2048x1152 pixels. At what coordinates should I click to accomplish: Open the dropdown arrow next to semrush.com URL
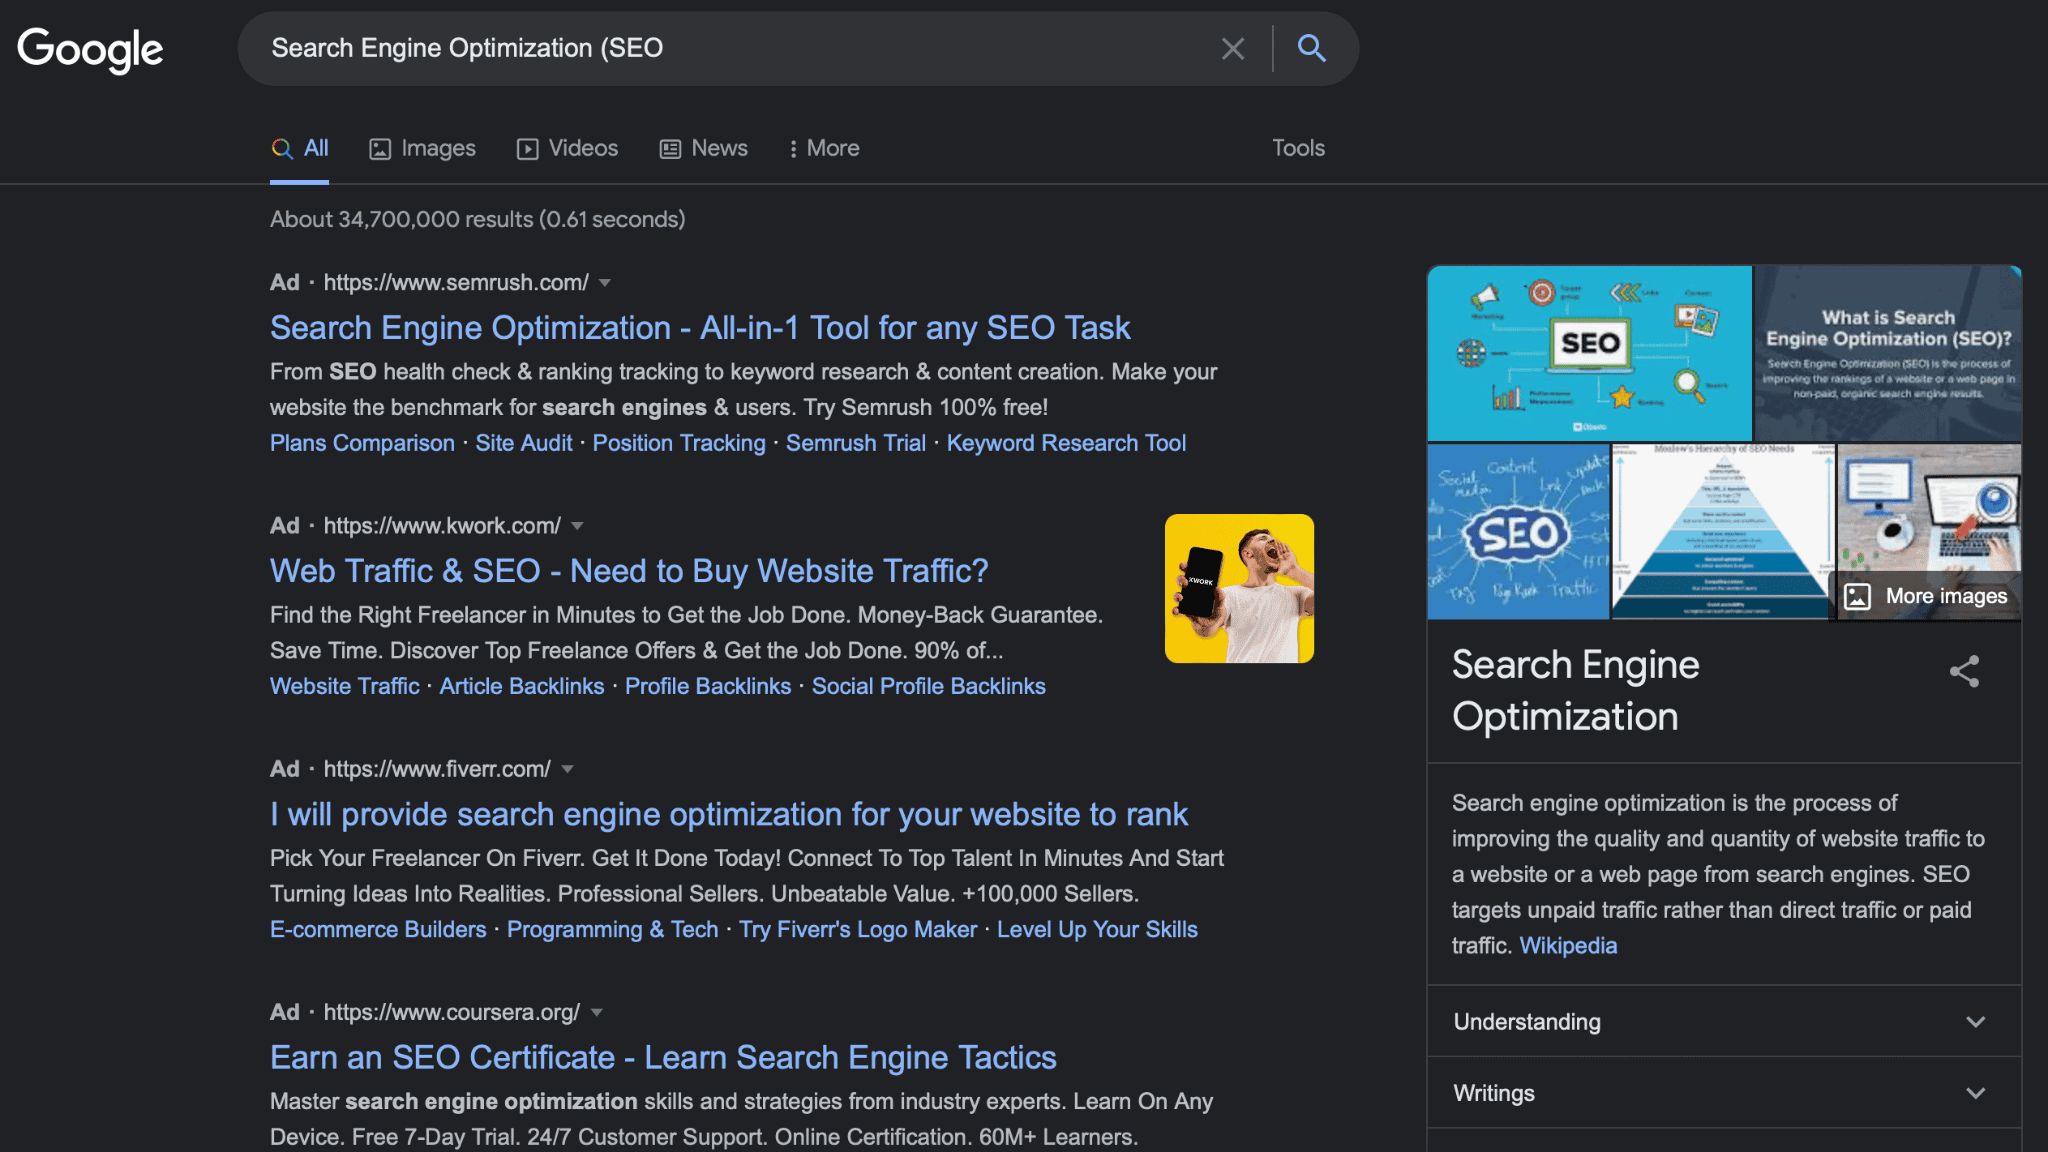[x=606, y=283]
